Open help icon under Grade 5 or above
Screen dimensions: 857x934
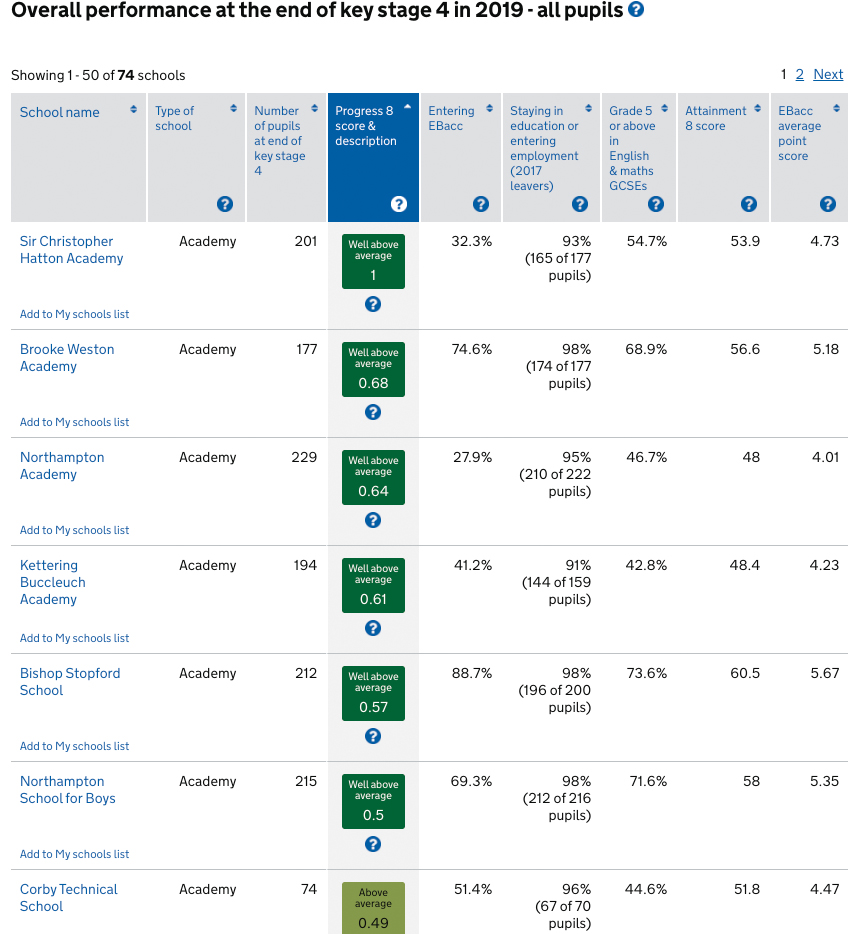click(656, 204)
